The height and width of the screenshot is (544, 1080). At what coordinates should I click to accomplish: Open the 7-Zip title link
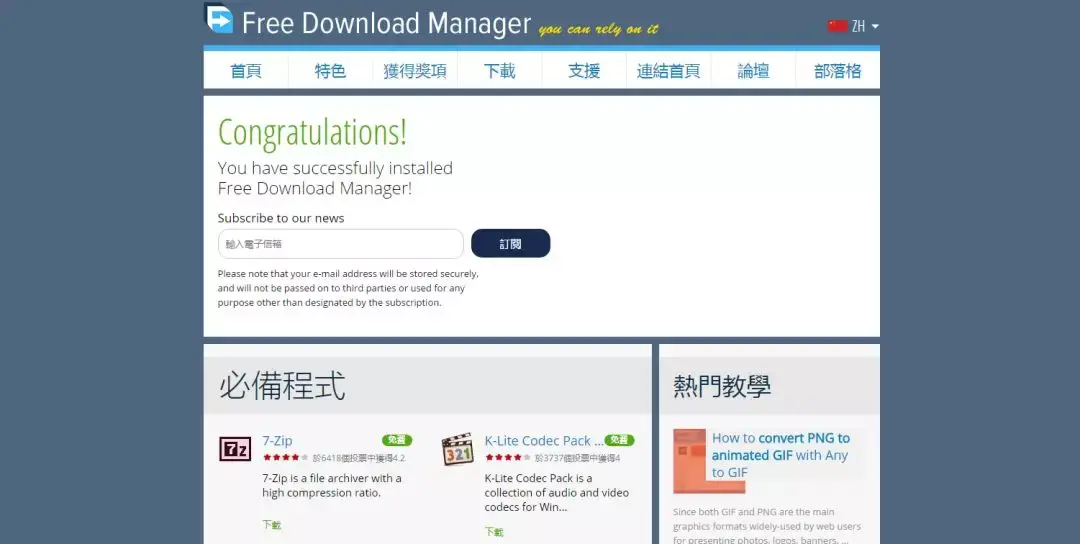pyautogui.click(x=277, y=441)
